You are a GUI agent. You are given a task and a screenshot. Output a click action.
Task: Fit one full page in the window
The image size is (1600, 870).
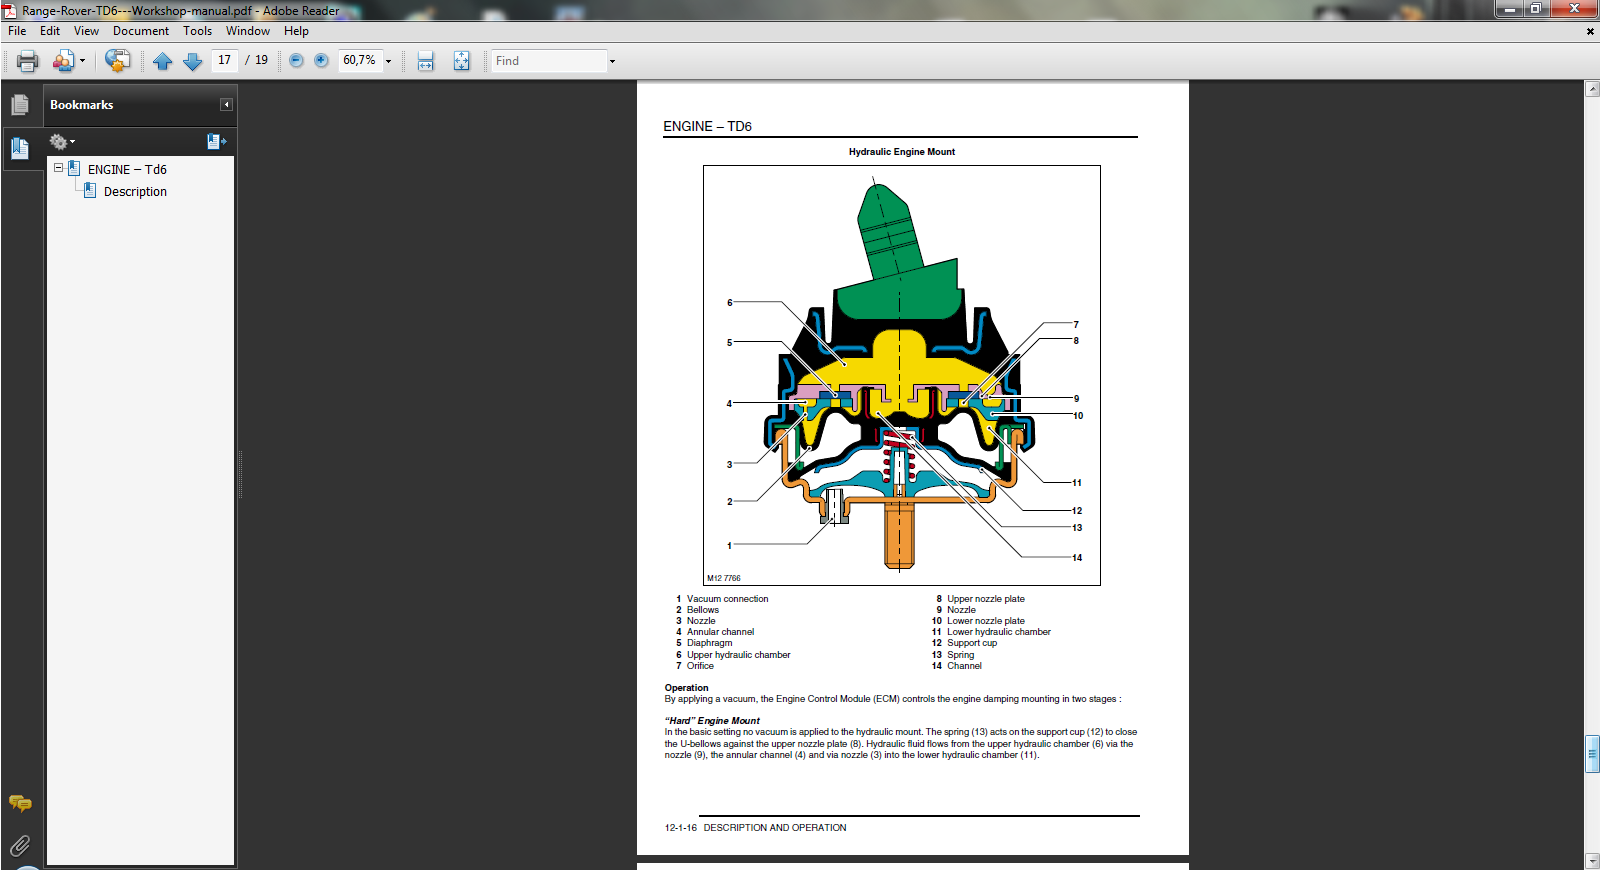461,61
